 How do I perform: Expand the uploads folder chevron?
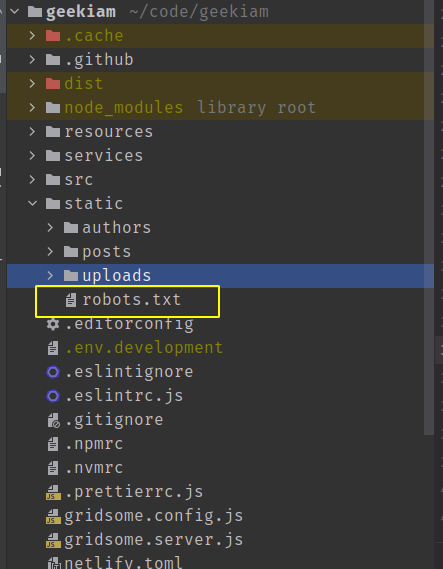[50, 275]
